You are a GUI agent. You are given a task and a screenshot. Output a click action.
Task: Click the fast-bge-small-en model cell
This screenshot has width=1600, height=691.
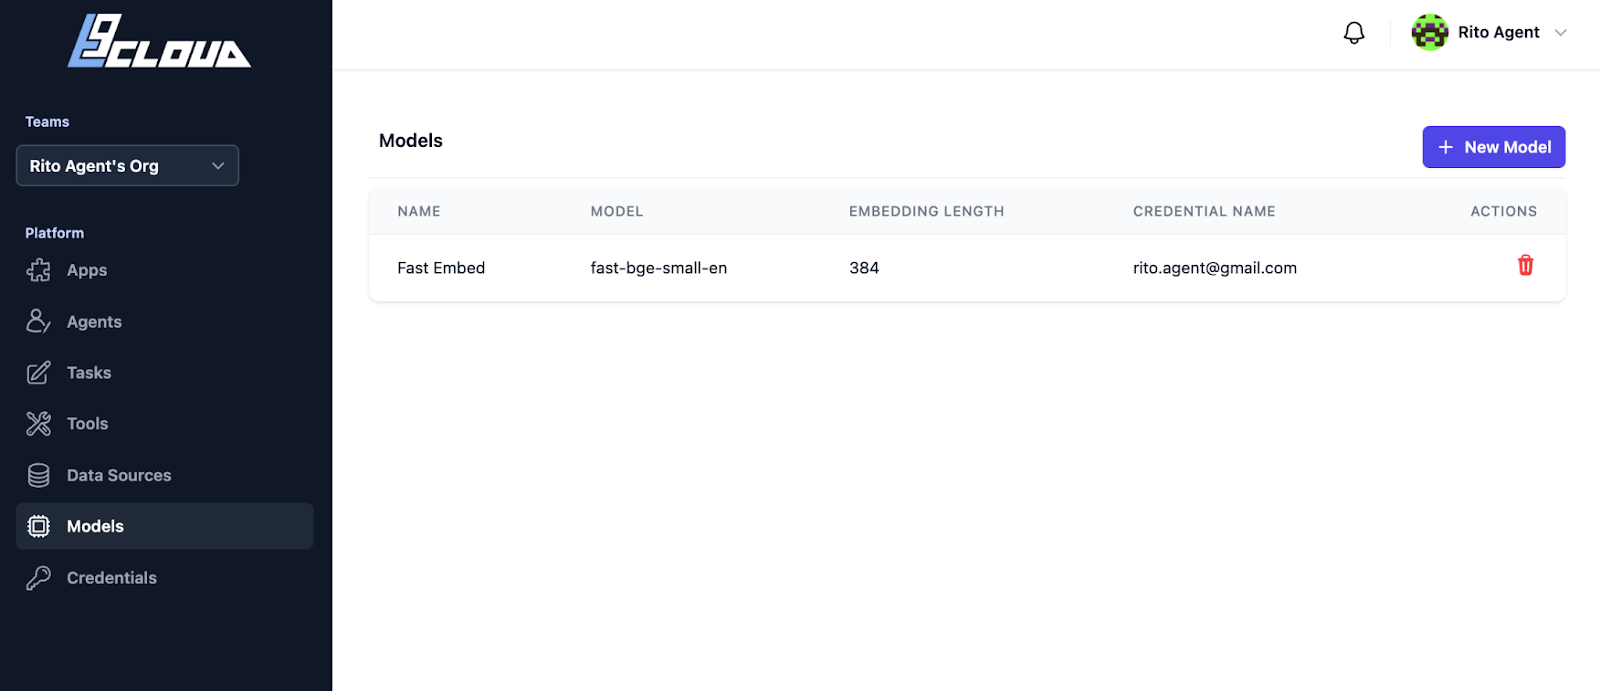(659, 268)
